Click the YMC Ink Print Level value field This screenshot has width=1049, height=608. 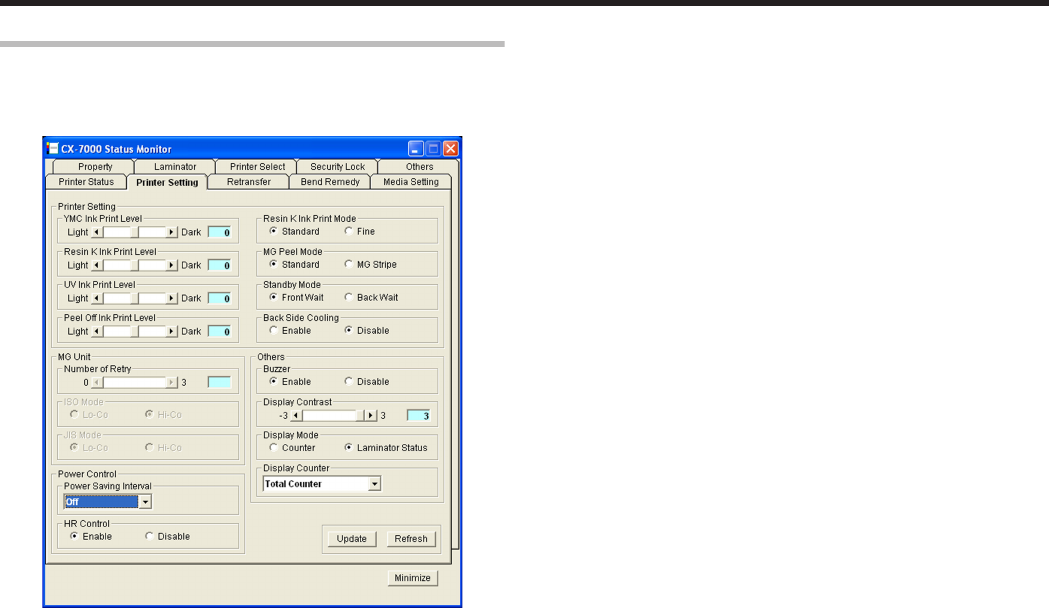tap(219, 232)
